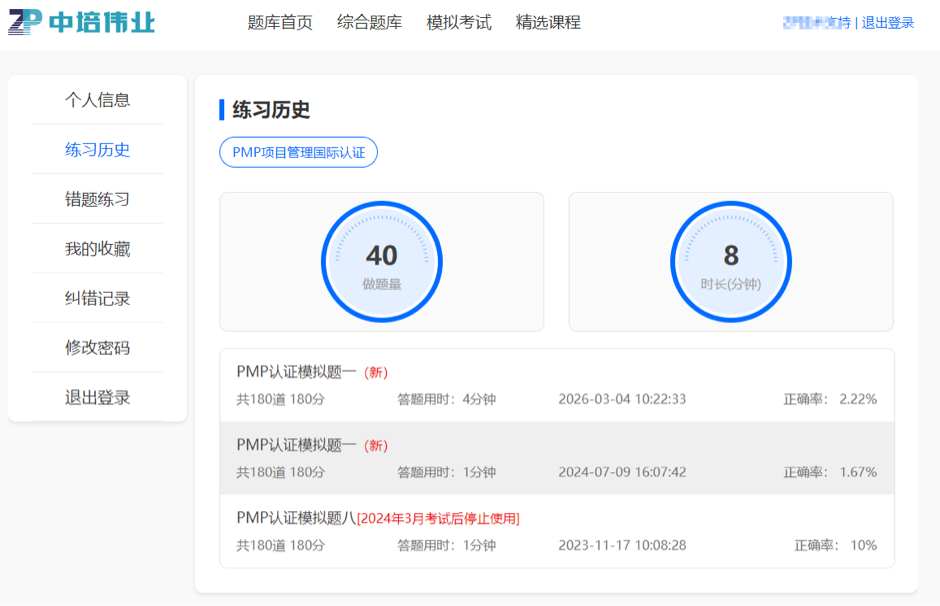940x606 pixels.
Task: Click the blurred username at top right
Action: tap(816, 23)
